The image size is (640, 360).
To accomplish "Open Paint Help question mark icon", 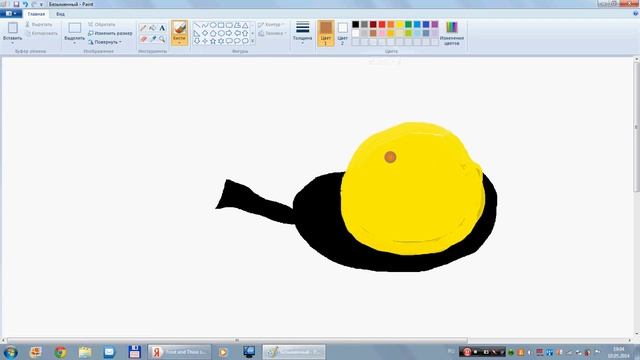I will 636,13.
